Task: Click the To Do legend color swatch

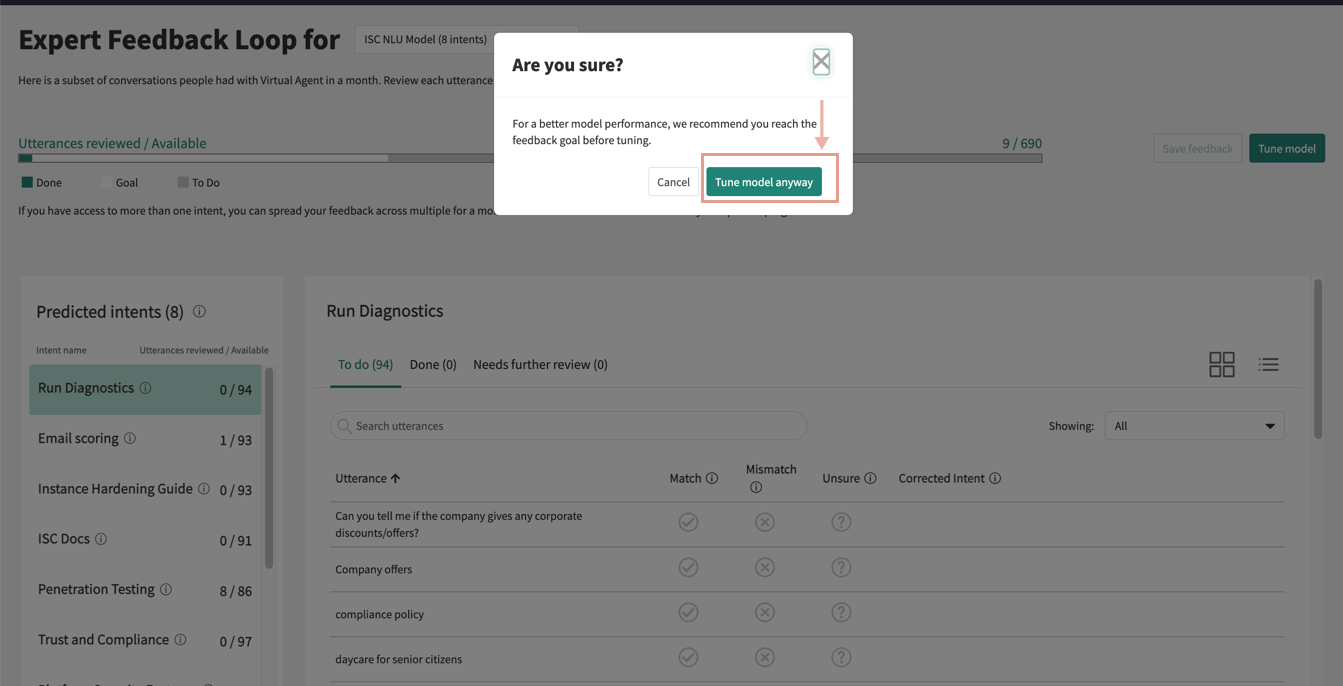Action: (183, 182)
